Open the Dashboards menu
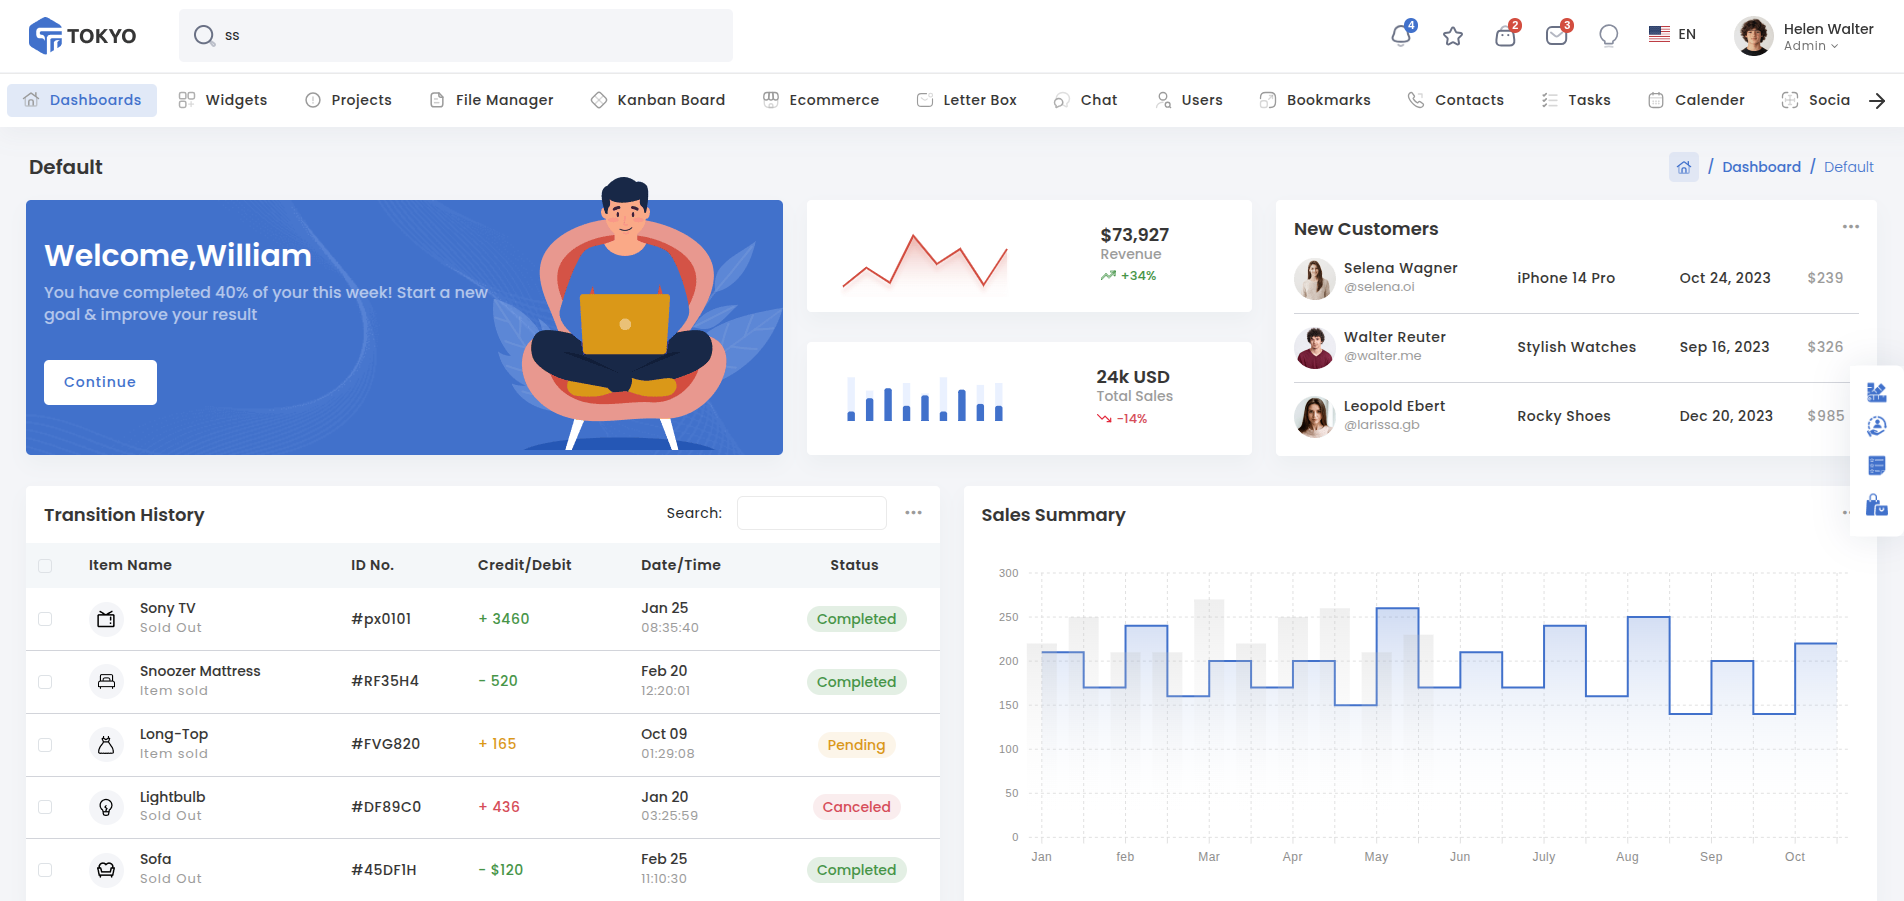Screen dimensions: 1904x901 [82, 100]
